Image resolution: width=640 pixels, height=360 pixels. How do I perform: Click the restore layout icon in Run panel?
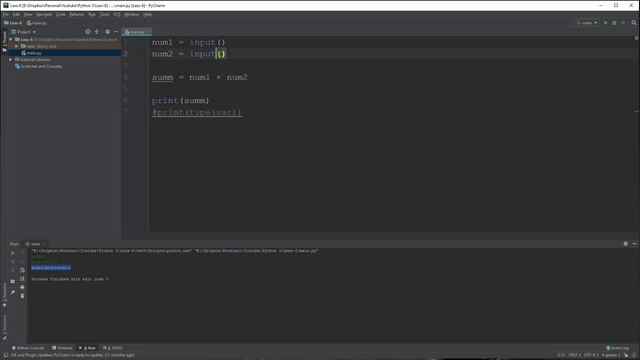13,281
